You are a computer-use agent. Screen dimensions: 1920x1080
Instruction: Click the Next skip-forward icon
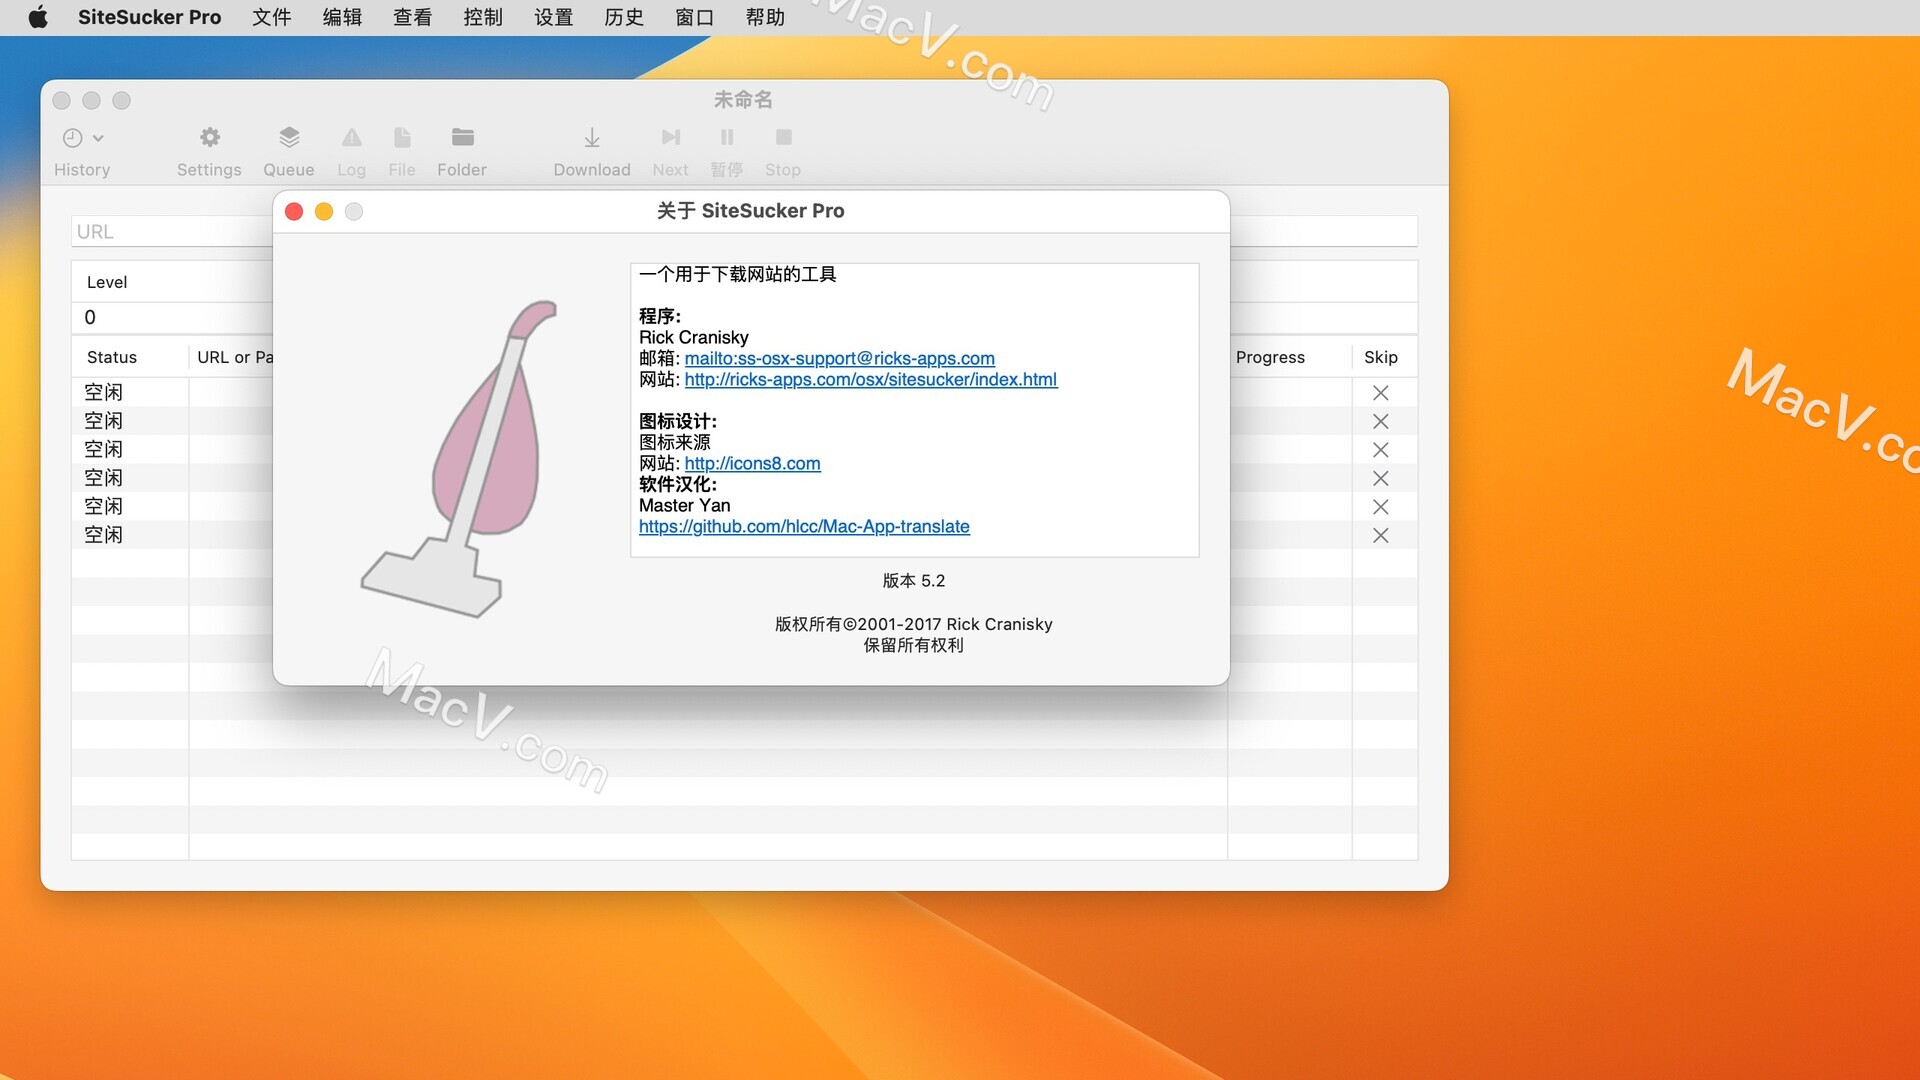tap(671, 137)
